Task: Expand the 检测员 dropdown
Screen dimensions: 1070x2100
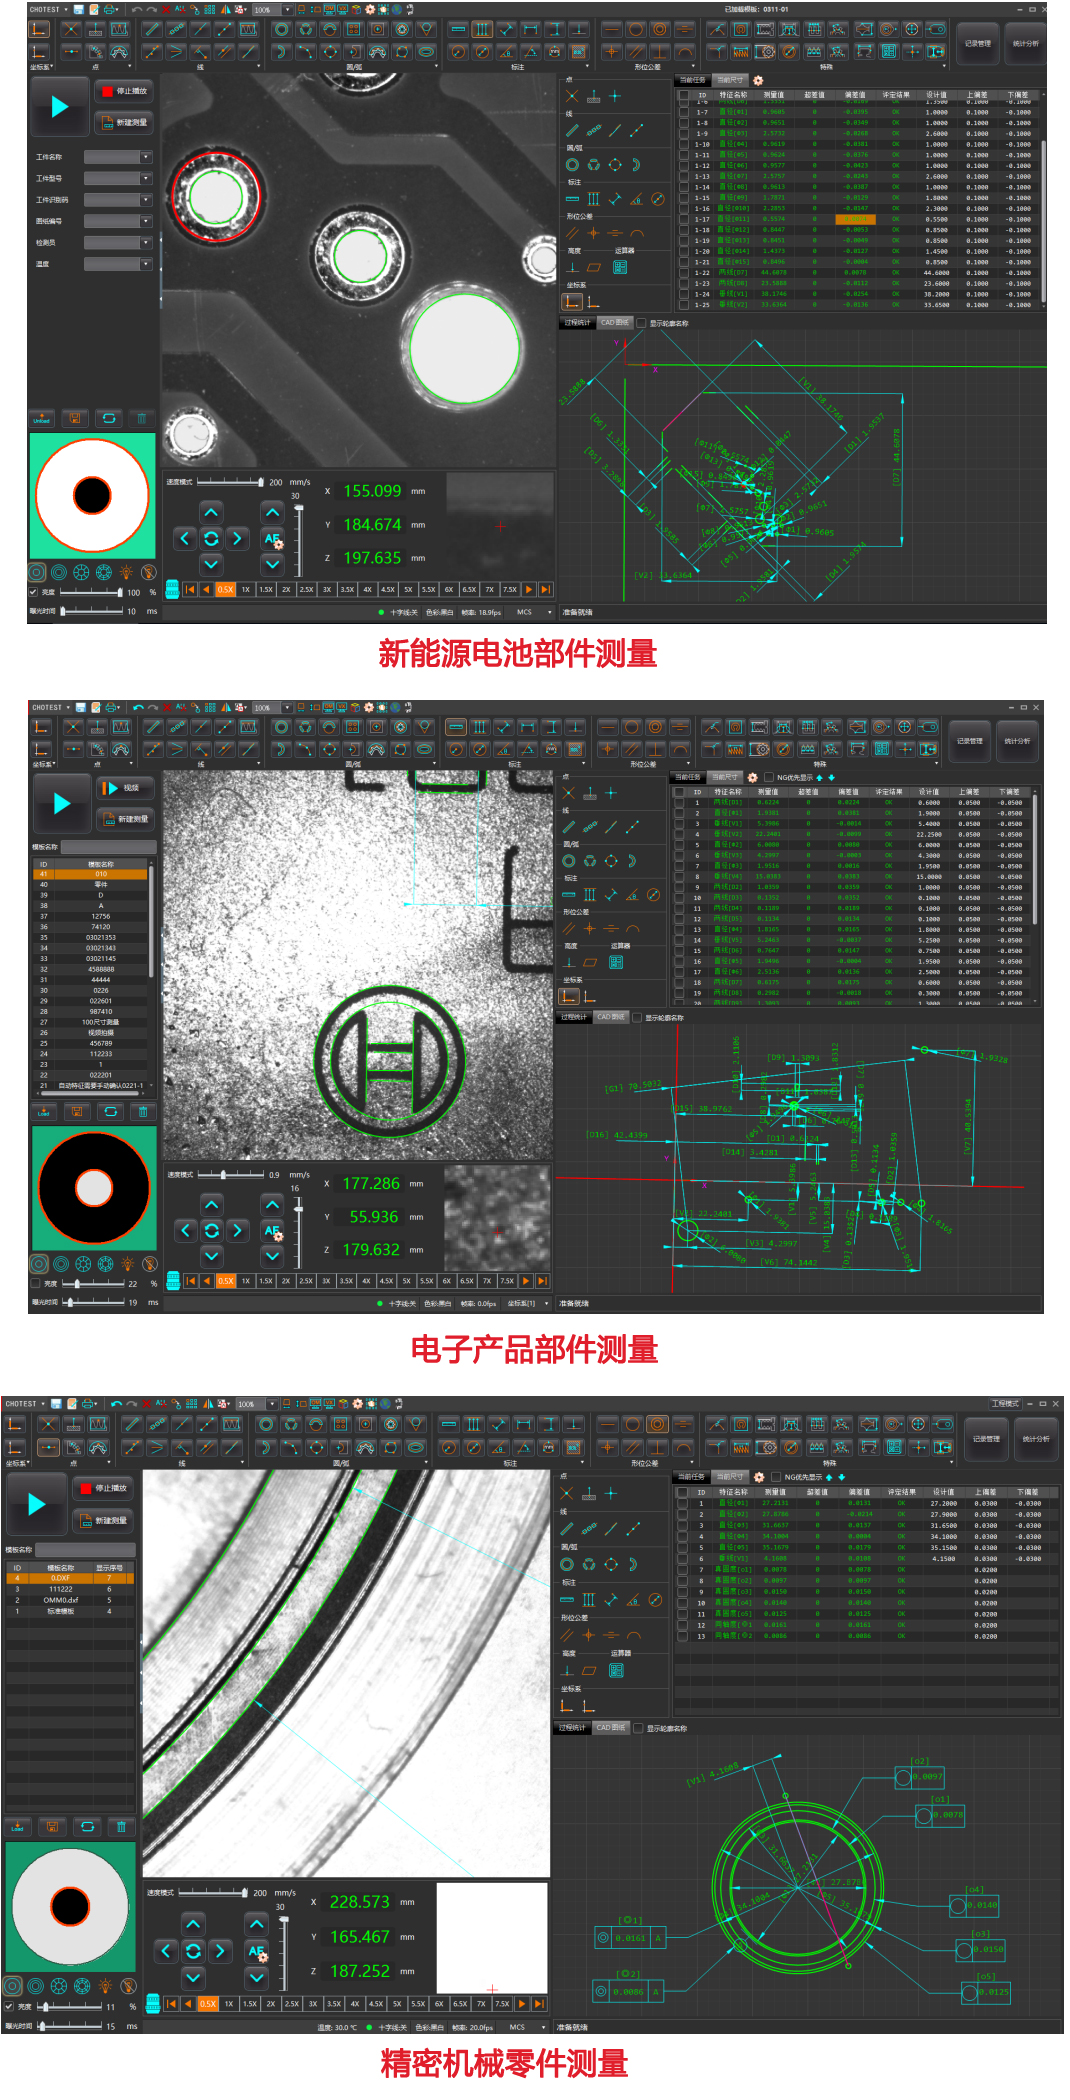Action: click(146, 243)
